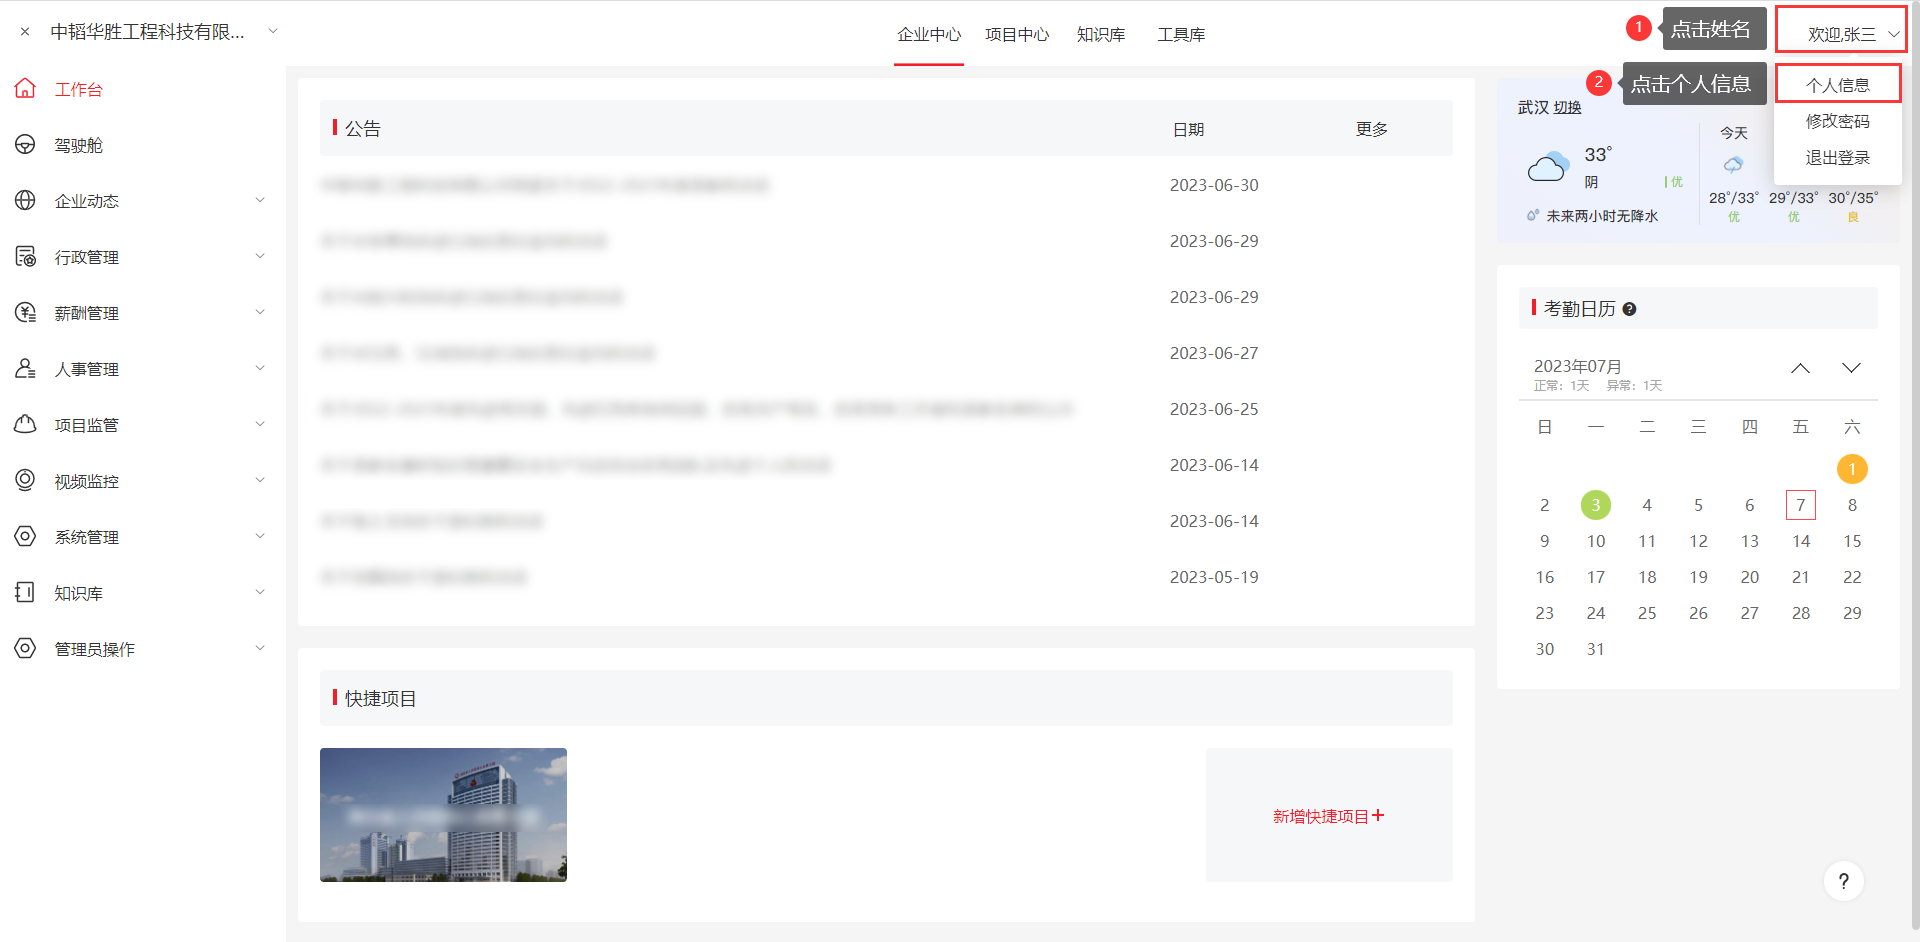Open the quick project building thumbnail
The width and height of the screenshot is (1920, 942).
click(443, 814)
